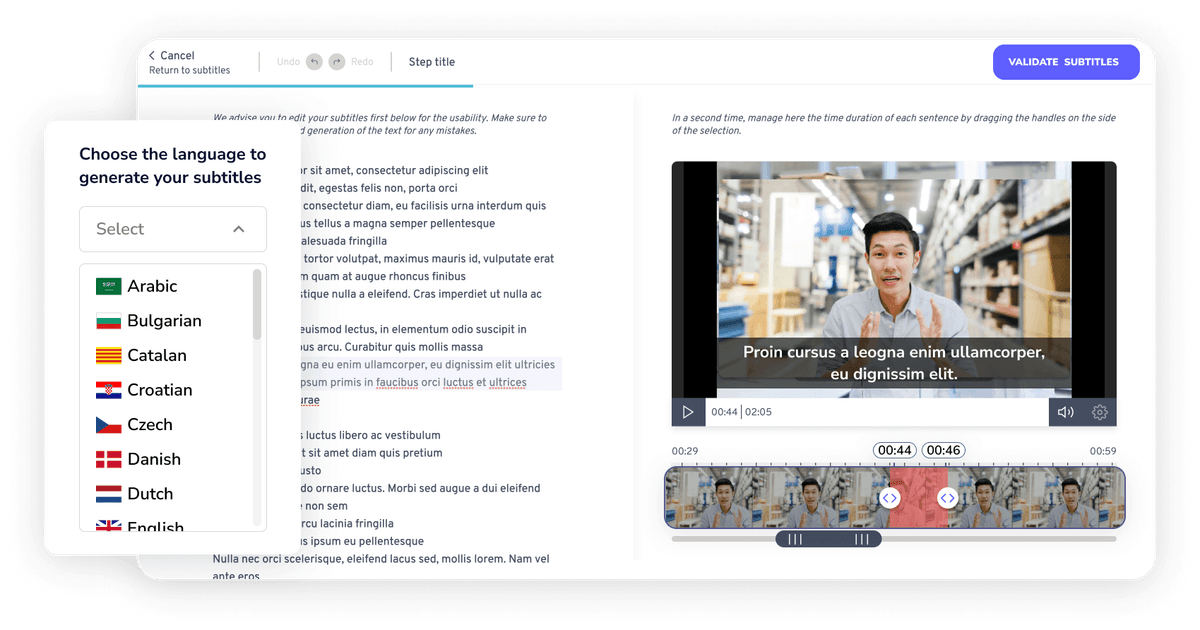The width and height of the screenshot is (1200, 630).
Task: Click the 00:46 end timestamp badge
Action: point(942,450)
